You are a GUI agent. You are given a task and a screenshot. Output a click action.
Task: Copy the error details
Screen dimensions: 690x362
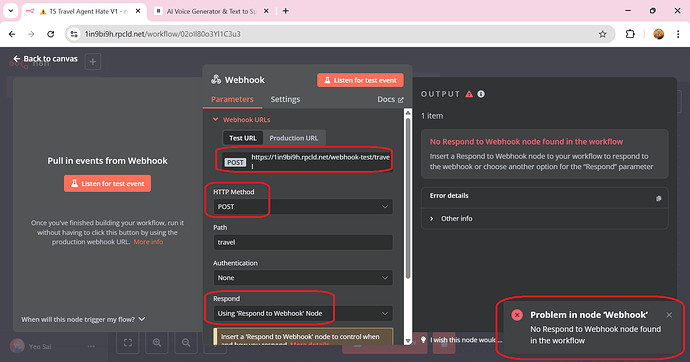pos(658,198)
